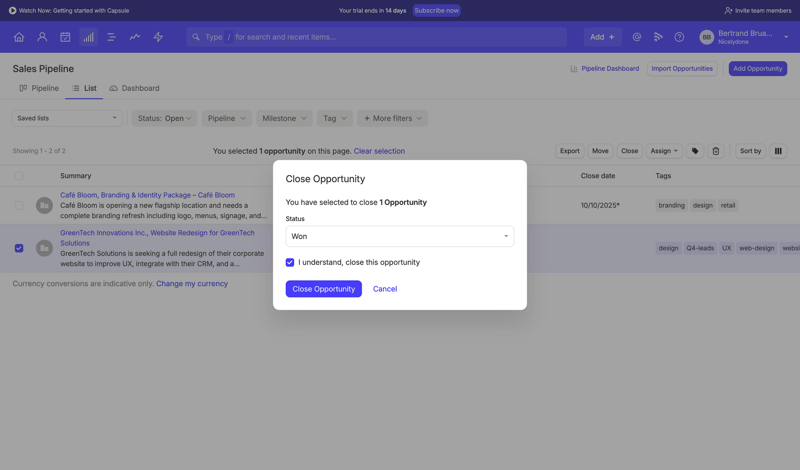Screen dimensions: 800x470
Task: Click the Invite team members icon
Action: coord(728,10)
